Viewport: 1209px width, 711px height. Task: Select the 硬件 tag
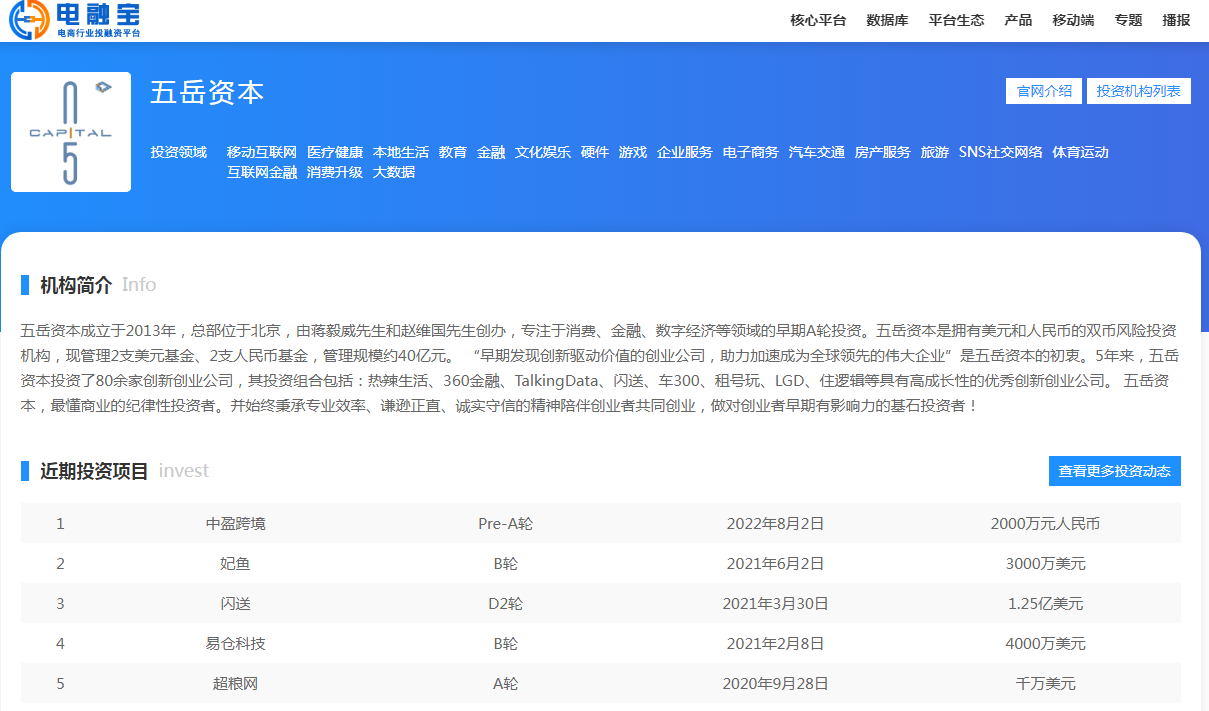click(x=595, y=152)
